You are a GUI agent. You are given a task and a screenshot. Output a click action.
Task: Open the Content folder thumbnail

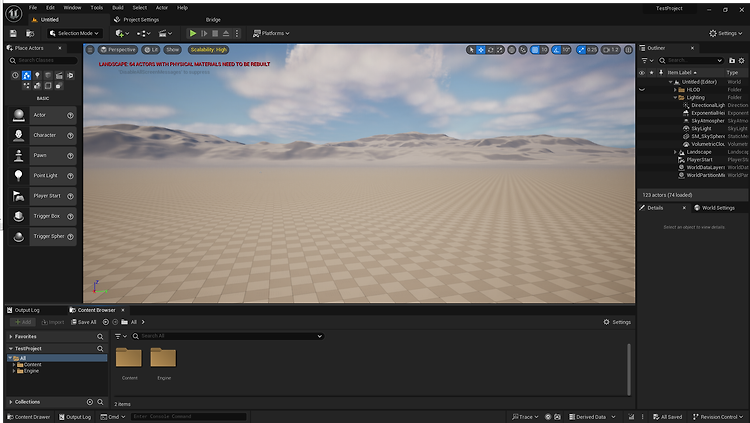(x=129, y=358)
